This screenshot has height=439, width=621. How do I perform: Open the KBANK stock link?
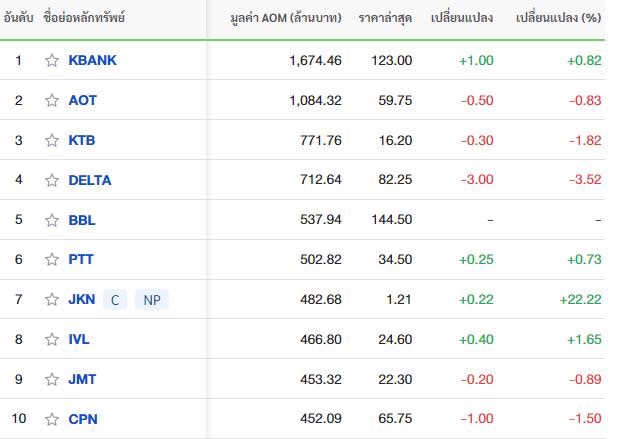point(92,60)
